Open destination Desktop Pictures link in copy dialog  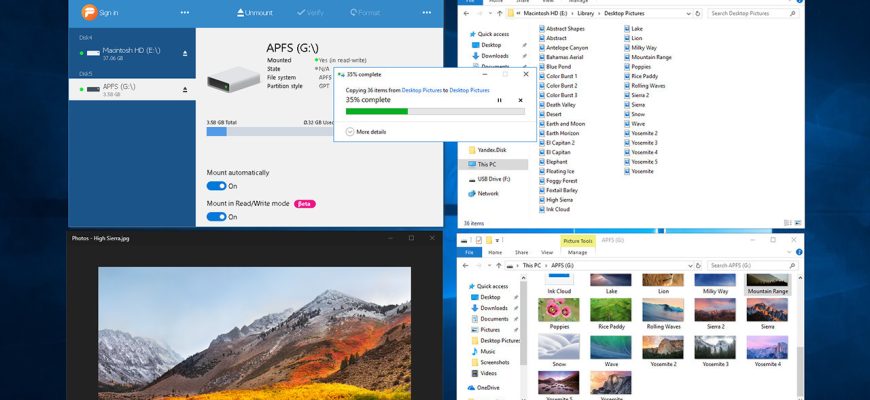pyautogui.click(x=469, y=90)
